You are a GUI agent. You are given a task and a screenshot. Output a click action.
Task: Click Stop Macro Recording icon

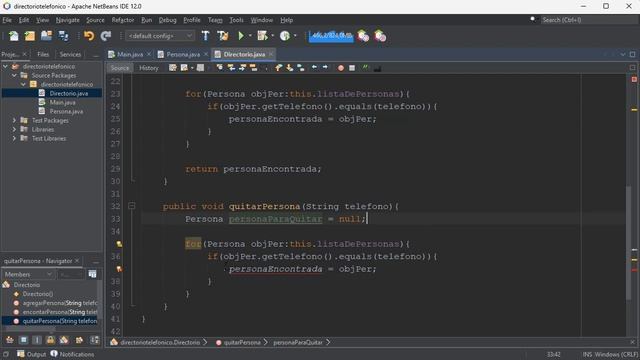352,68
